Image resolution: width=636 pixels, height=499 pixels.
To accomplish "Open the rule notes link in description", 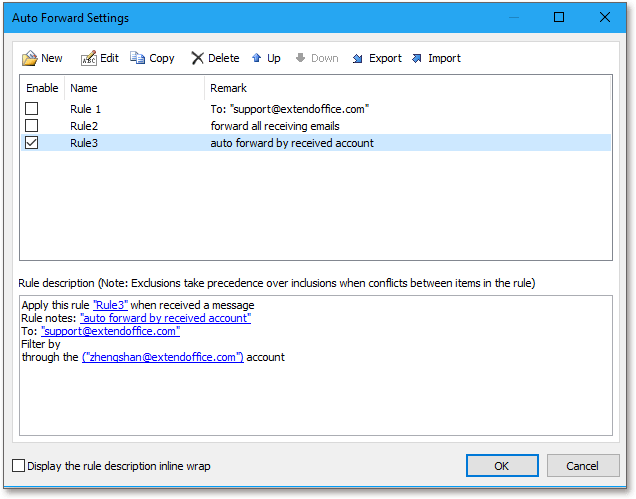I will (x=165, y=318).
